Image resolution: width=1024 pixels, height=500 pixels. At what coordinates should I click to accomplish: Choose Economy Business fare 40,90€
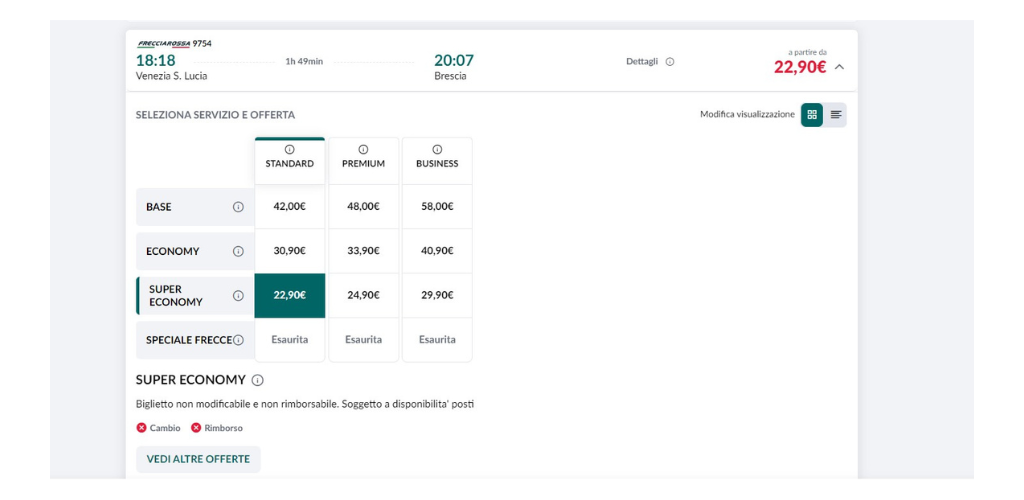(x=437, y=251)
